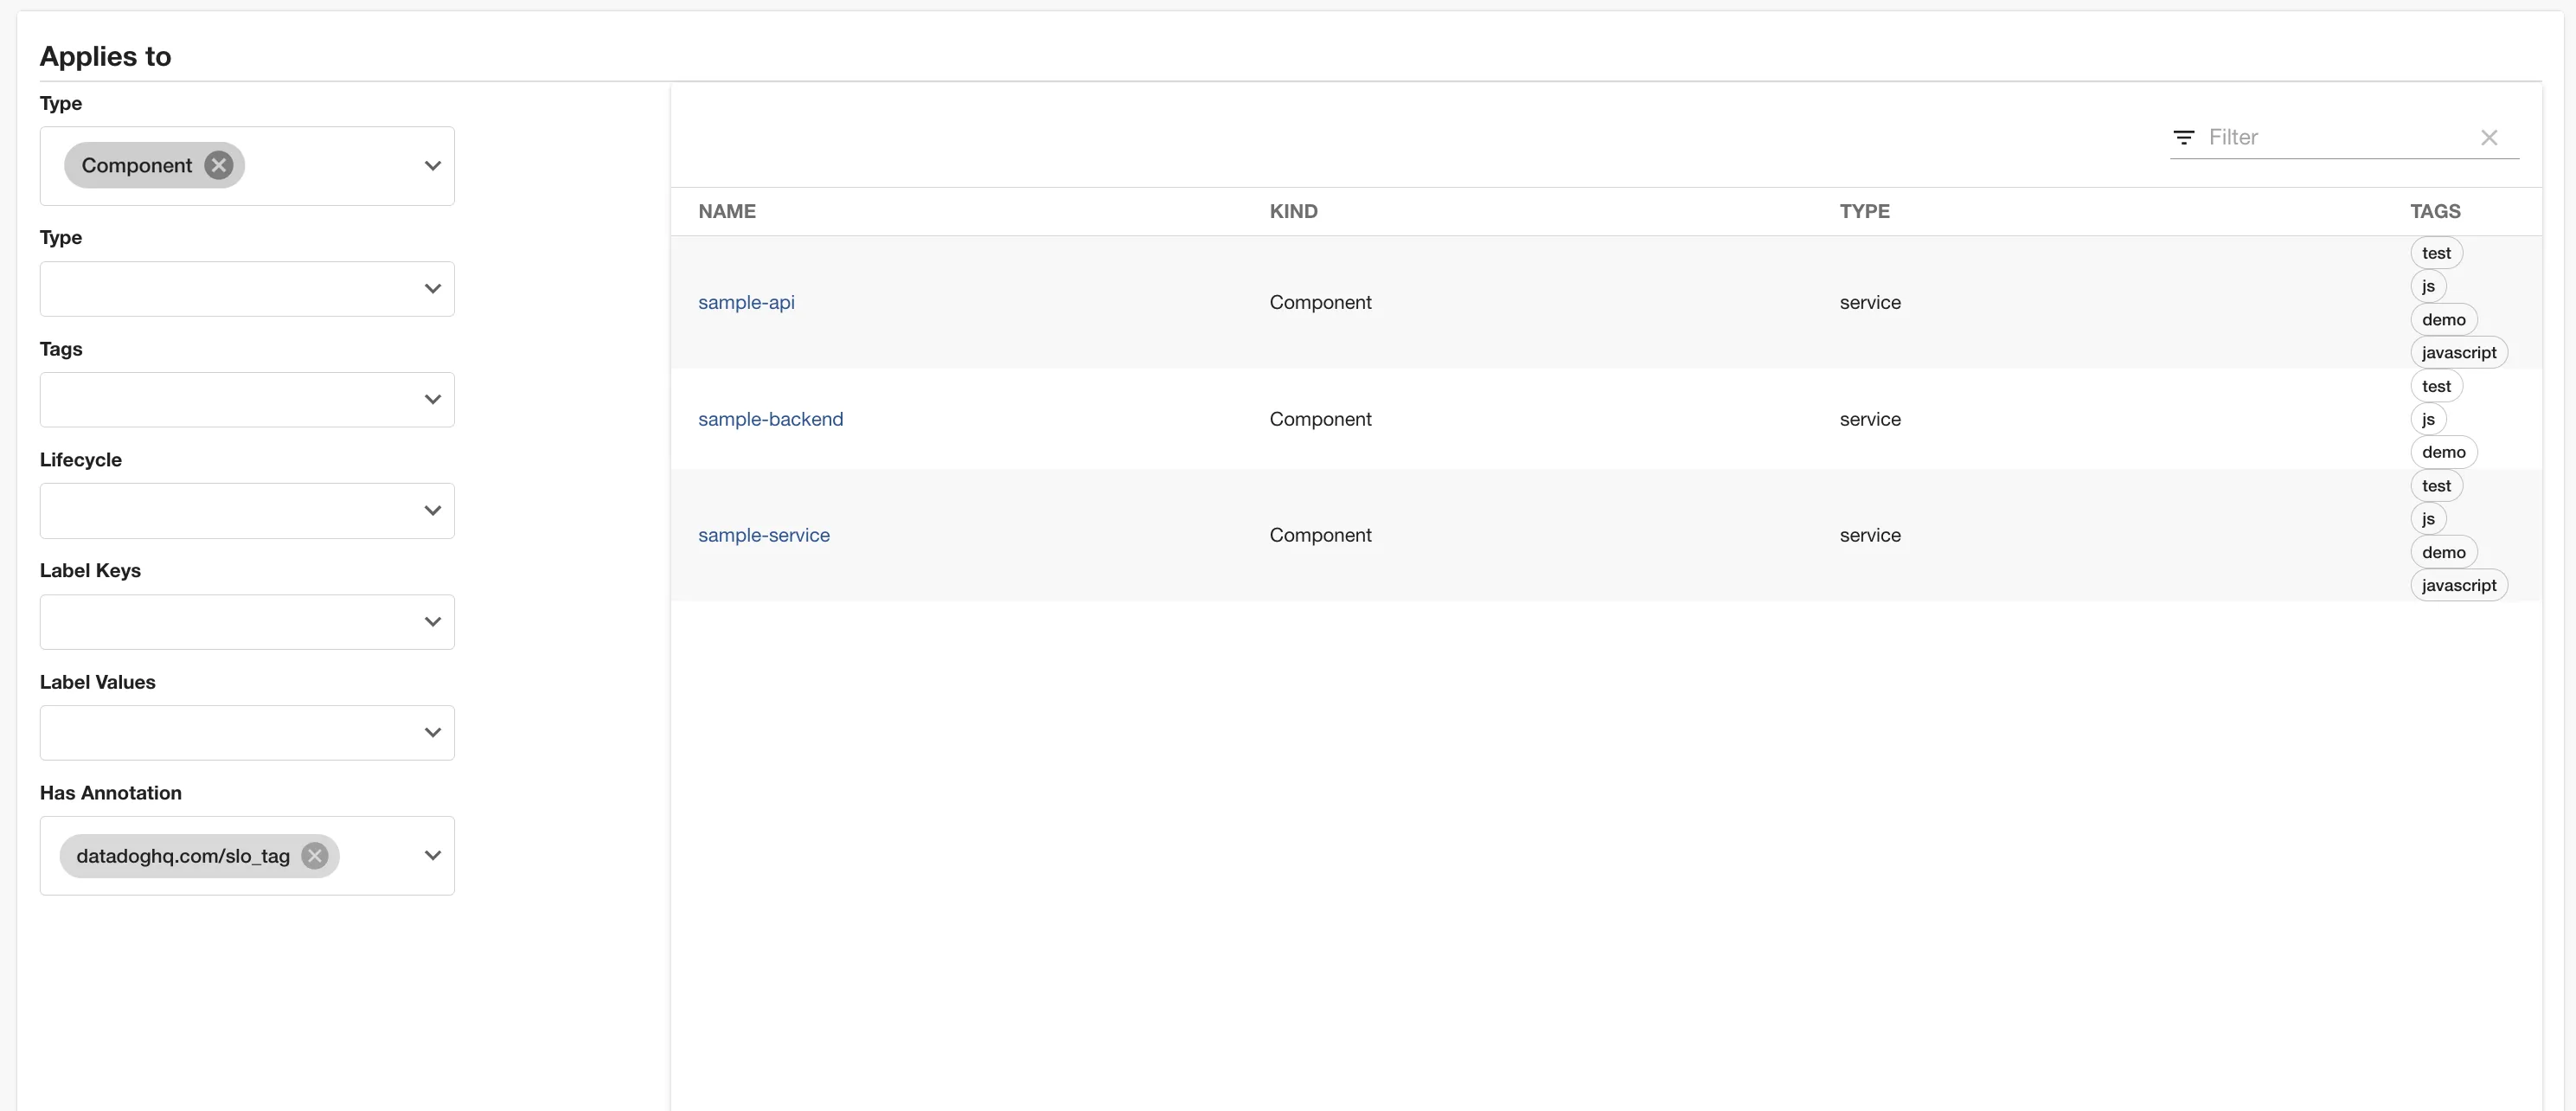Expand the Kind Type dropdown containing Component
Screen dimensions: 2576x1111
pos(432,166)
